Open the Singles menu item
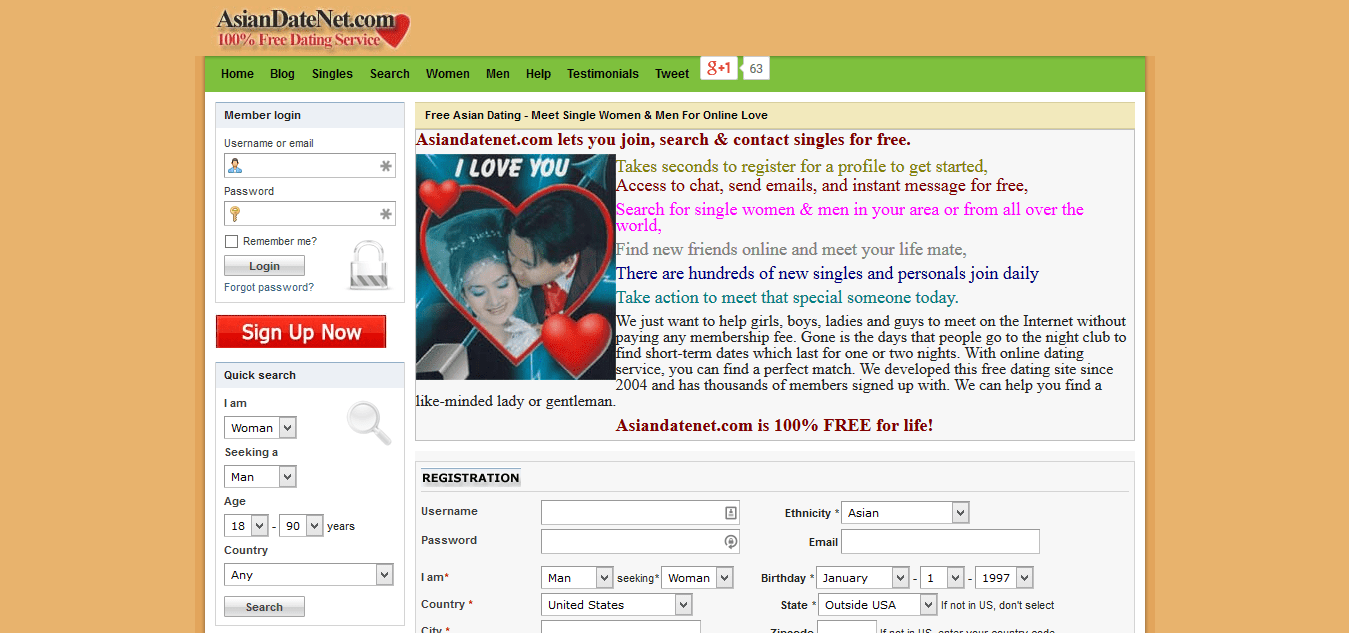Image resolution: width=1349 pixels, height=633 pixels. coord(332,74)
